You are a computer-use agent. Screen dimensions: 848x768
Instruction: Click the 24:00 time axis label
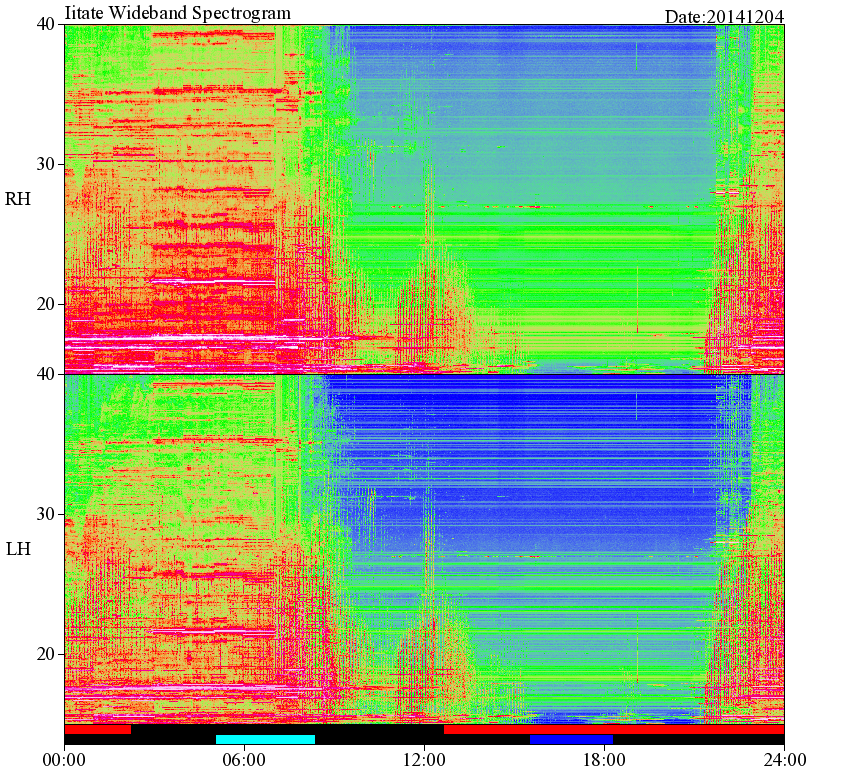(x=784, y=759)
